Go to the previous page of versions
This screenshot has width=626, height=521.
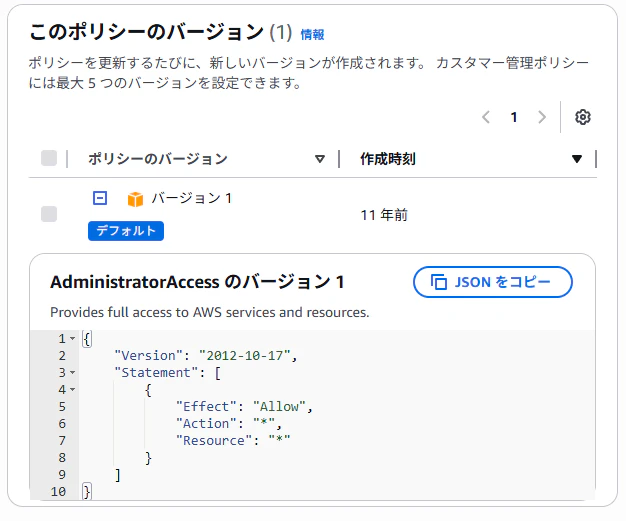click(x=486, y=117)
